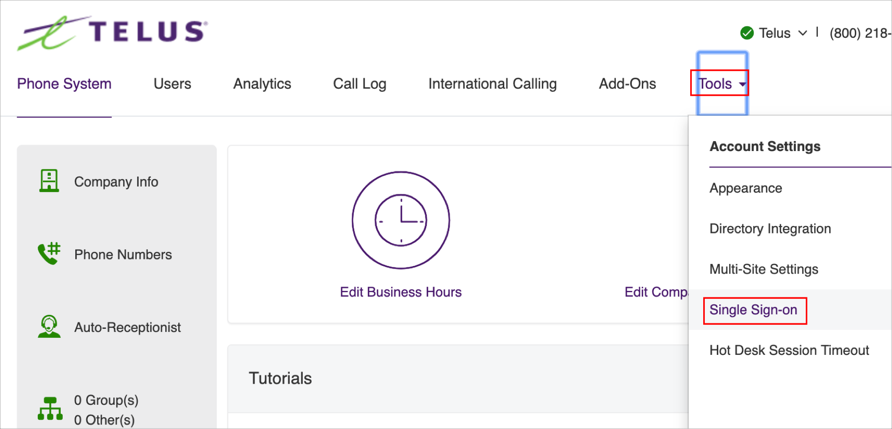The height and width of the screenshot is (429, 892).
Task: Choose Hot Desk Session Timeout
Action: 789,351
